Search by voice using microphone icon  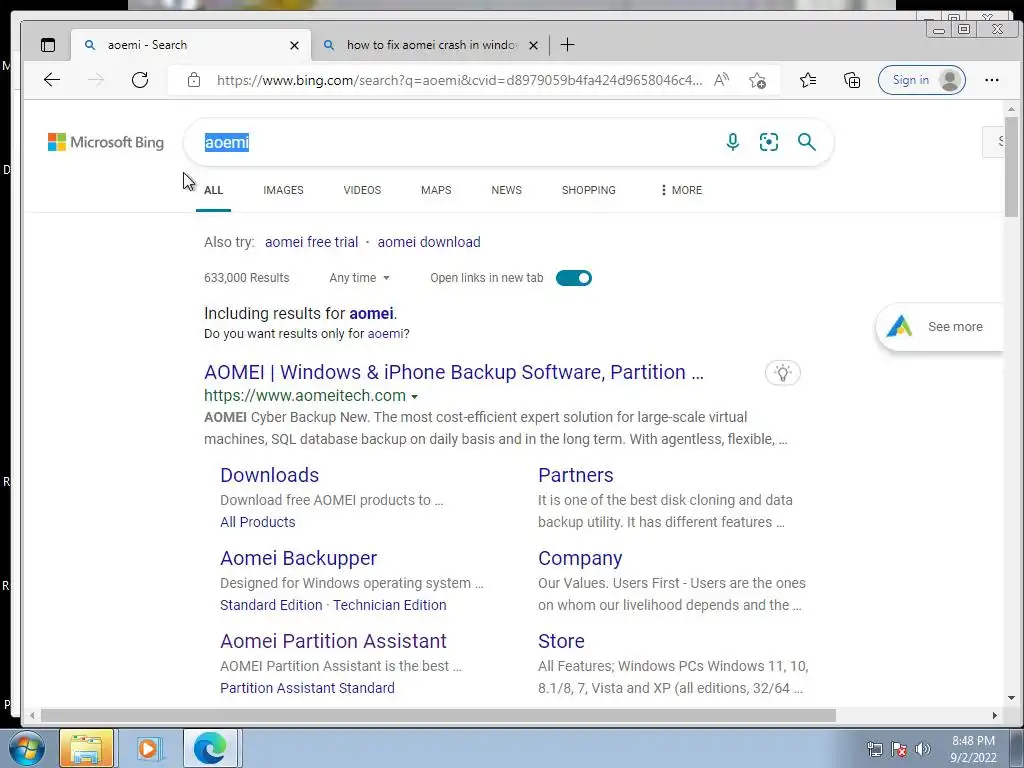733,142
